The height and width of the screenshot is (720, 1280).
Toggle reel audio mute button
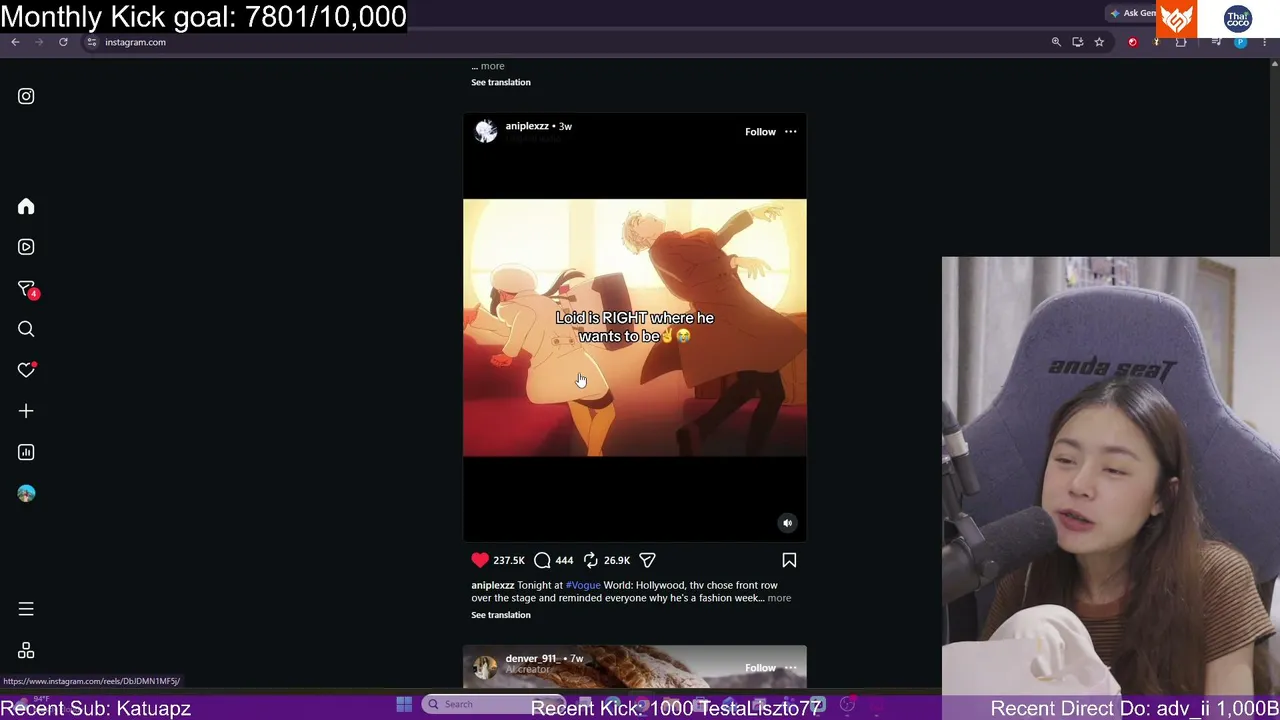click(x=787, y=522)
